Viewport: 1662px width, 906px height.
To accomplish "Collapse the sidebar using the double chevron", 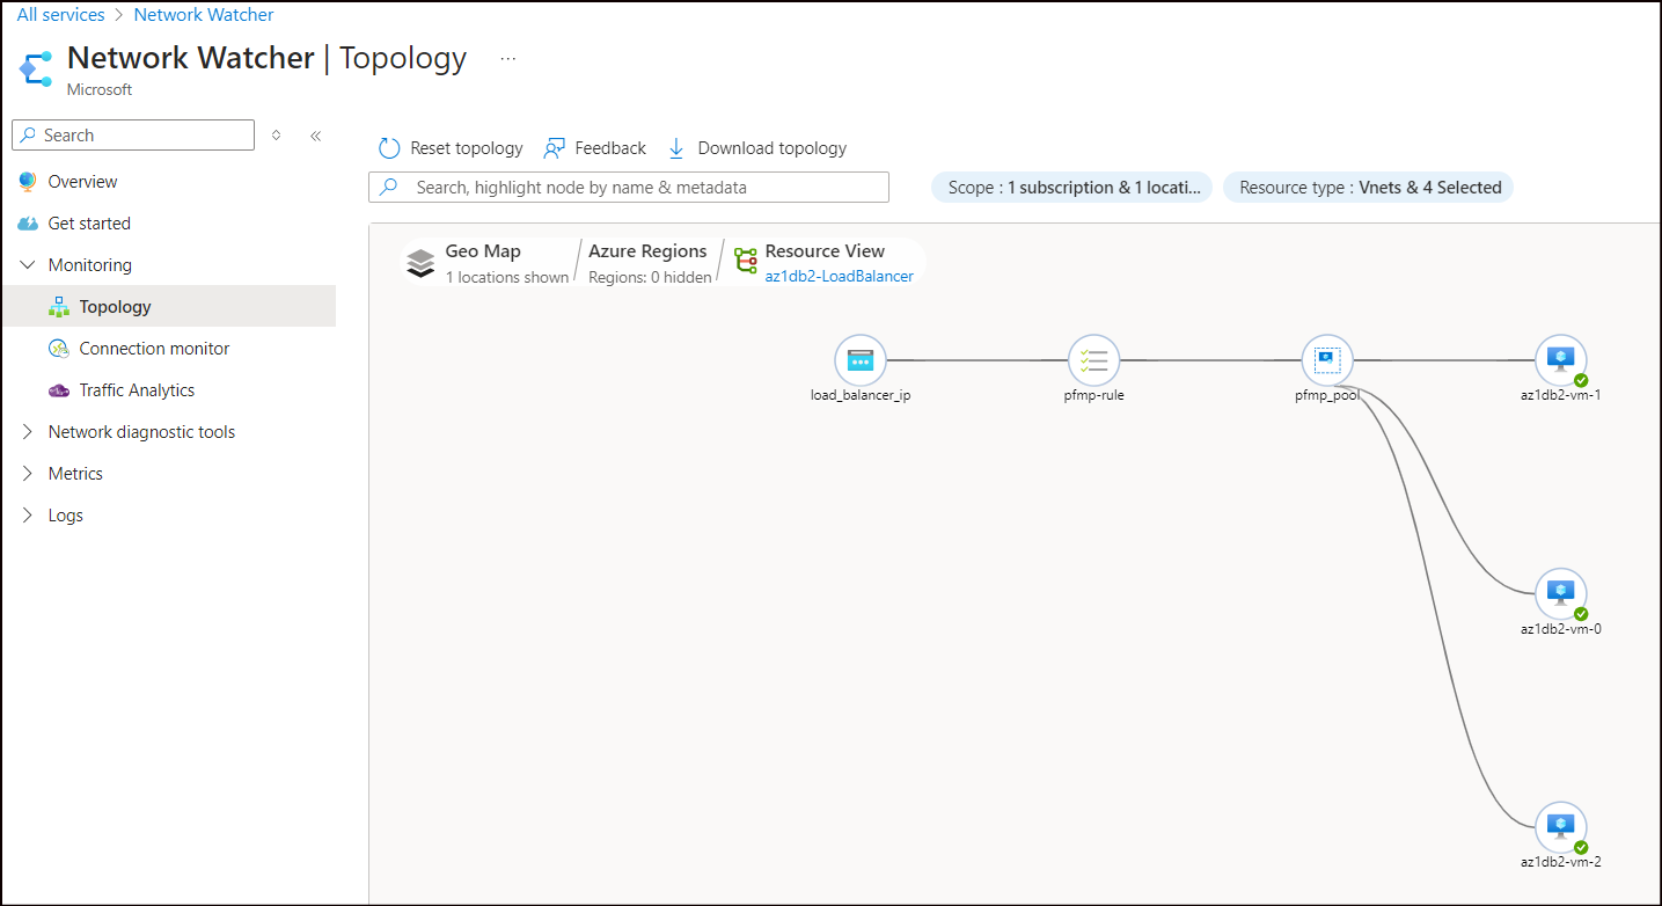I will tap(315, 135).
